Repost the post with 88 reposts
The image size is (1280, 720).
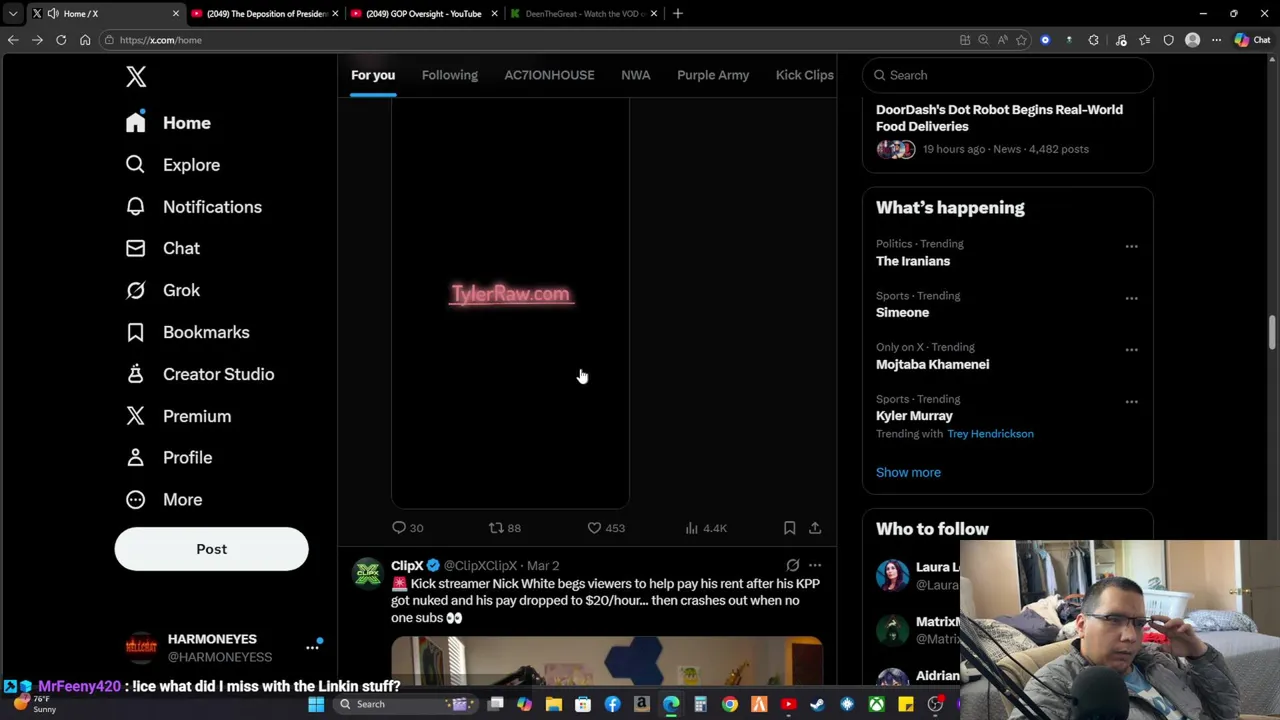pyautogui.click(x=504, y=528)
